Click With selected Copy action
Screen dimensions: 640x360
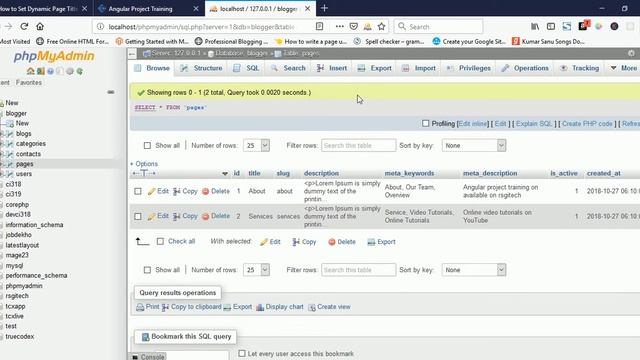pos(304,242)
